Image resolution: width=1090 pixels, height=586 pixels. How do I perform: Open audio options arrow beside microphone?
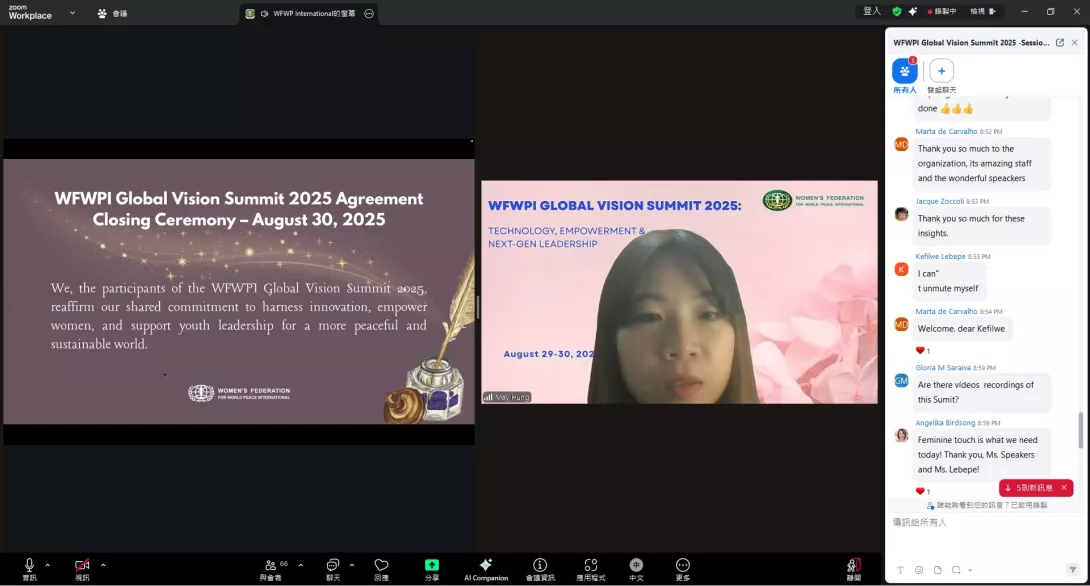(x=47, y=565)
